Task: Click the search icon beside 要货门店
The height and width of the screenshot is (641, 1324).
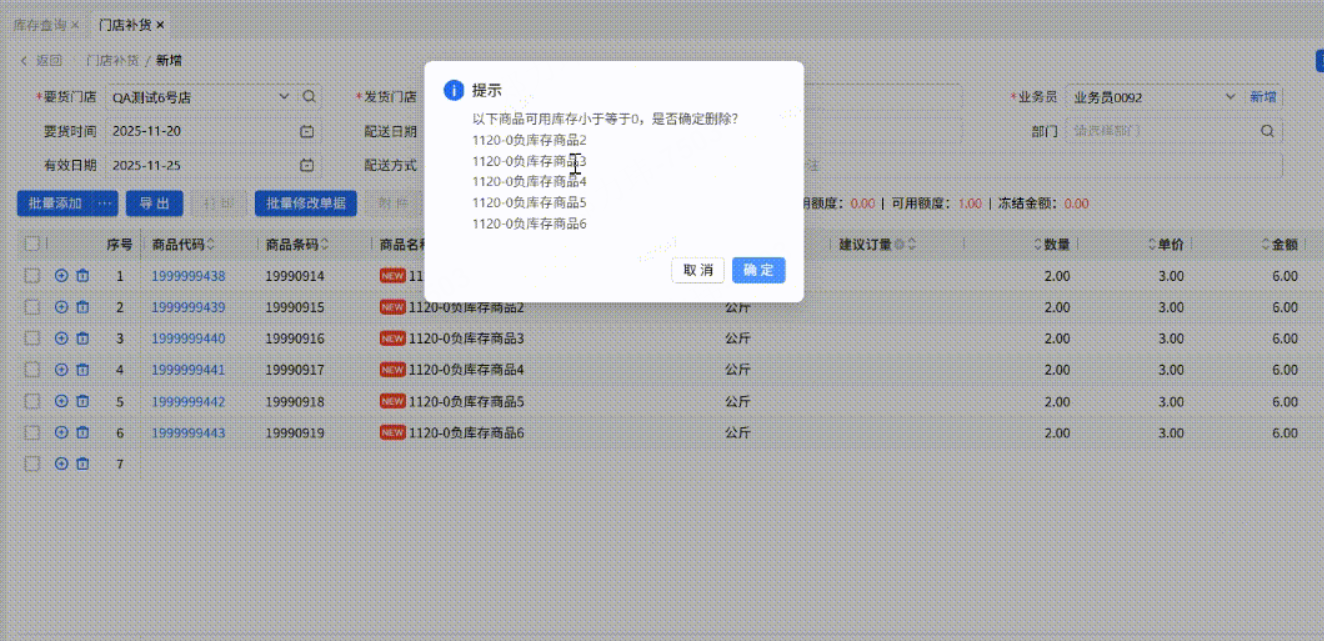Action: (309, 97)
